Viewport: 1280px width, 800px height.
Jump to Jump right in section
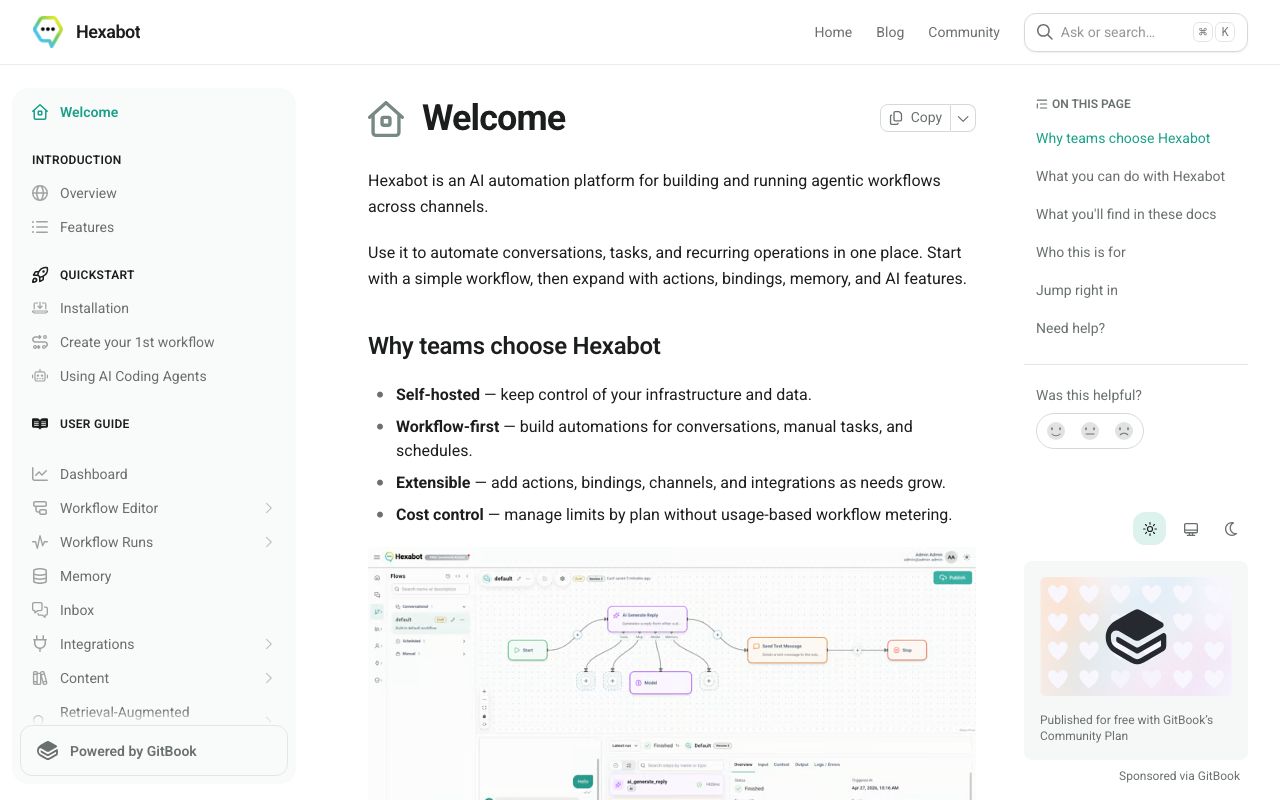1077,290
